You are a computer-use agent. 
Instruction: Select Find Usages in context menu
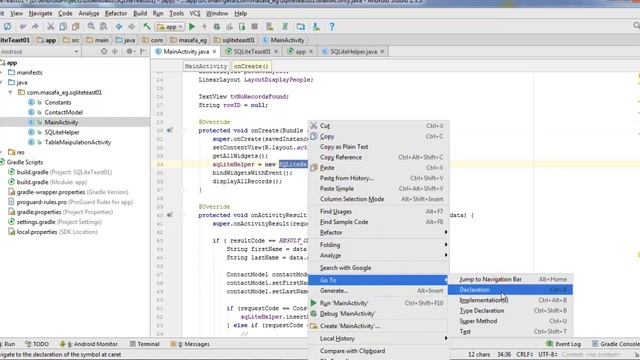(x=379, y=211)
